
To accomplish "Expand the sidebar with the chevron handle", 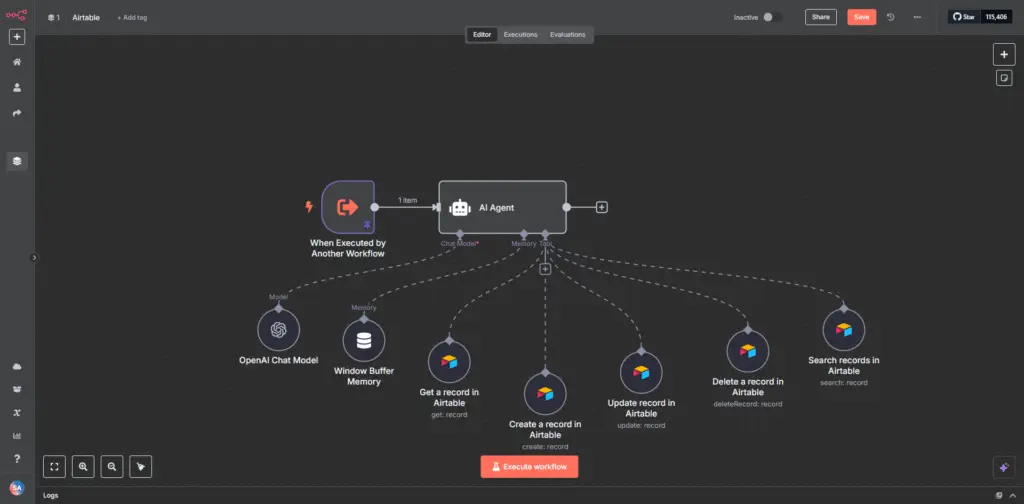I will click(35, 257).
